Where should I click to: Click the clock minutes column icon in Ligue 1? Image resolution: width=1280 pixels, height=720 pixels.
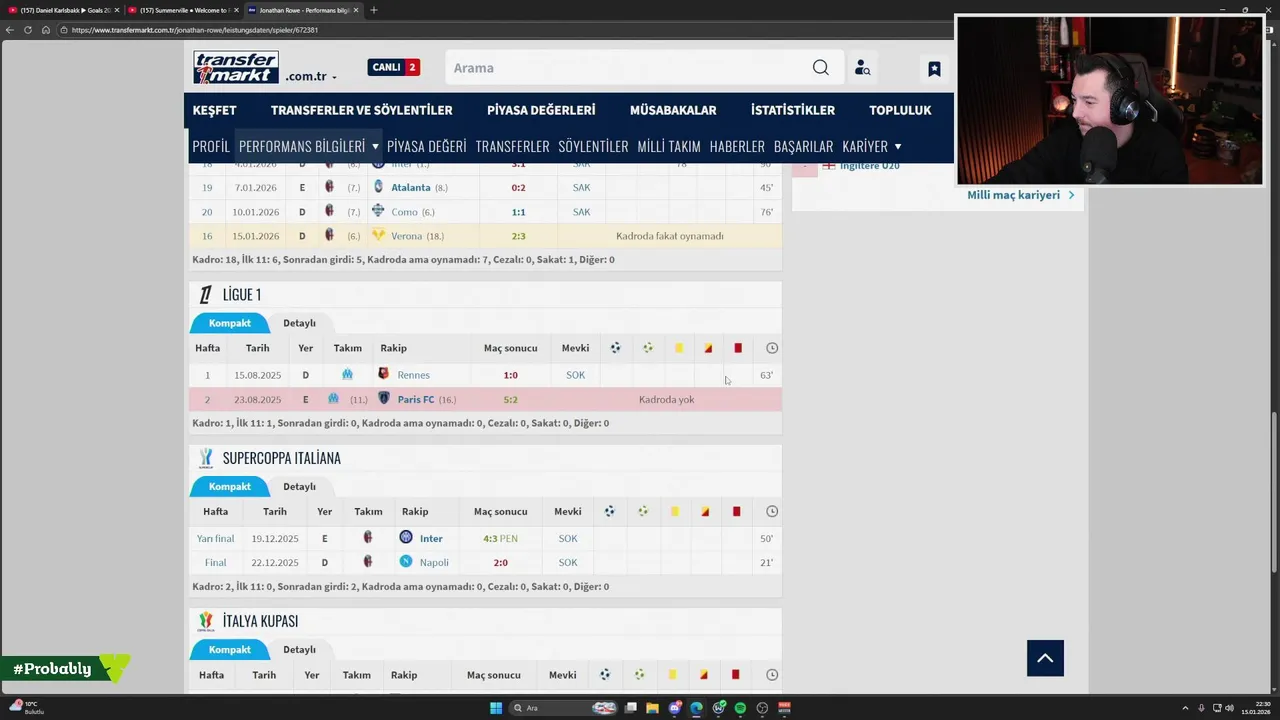772,348
